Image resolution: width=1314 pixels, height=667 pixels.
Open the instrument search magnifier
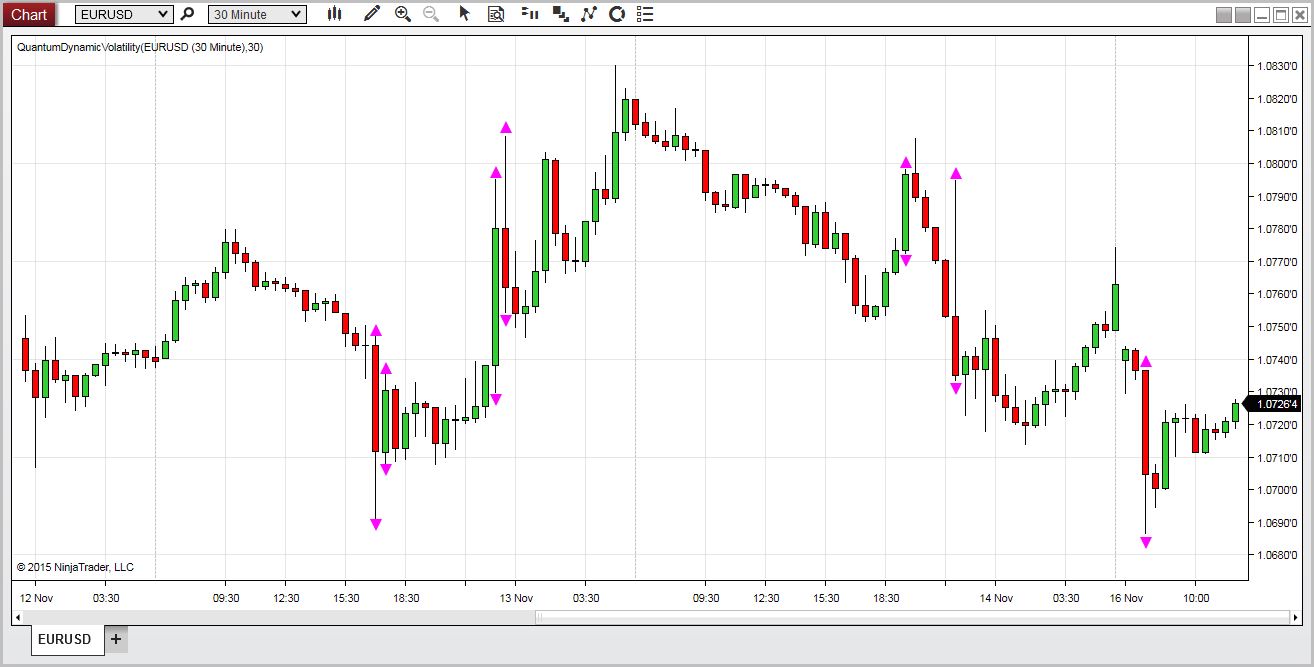pyautogui.click(x=187, y=14)
